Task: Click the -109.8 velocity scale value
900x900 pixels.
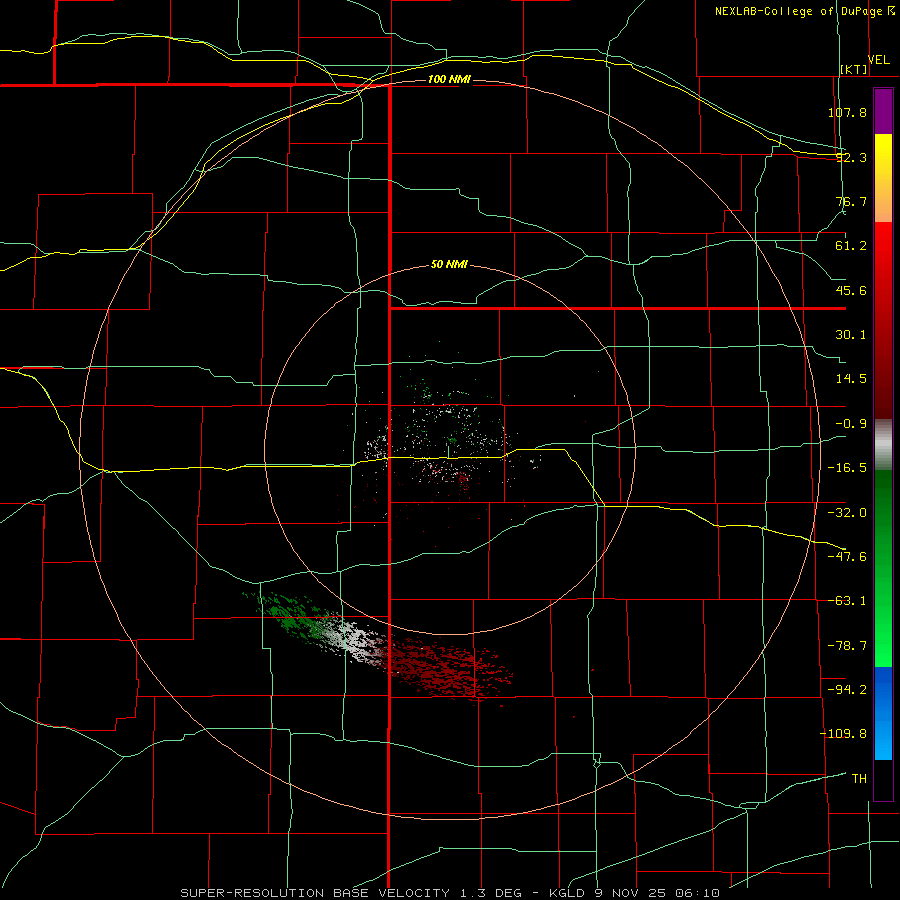Action: pyautogui.click(x=843, y=734)
